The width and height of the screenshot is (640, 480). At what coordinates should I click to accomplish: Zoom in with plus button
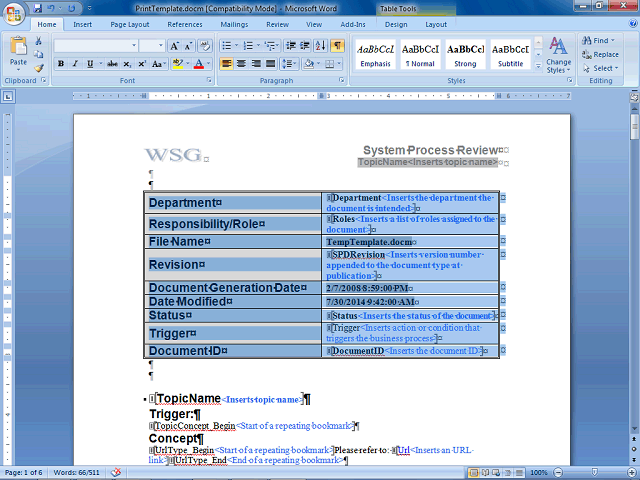pyautogui.click(x=631, y=472)
